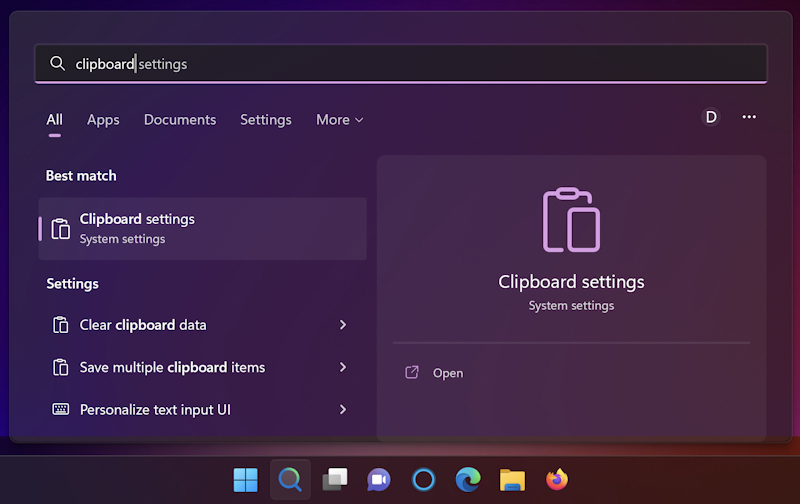Select the All filter tab
Image resolution: width=800 pixels, height=504 pixels.
[x=55, y=120]
